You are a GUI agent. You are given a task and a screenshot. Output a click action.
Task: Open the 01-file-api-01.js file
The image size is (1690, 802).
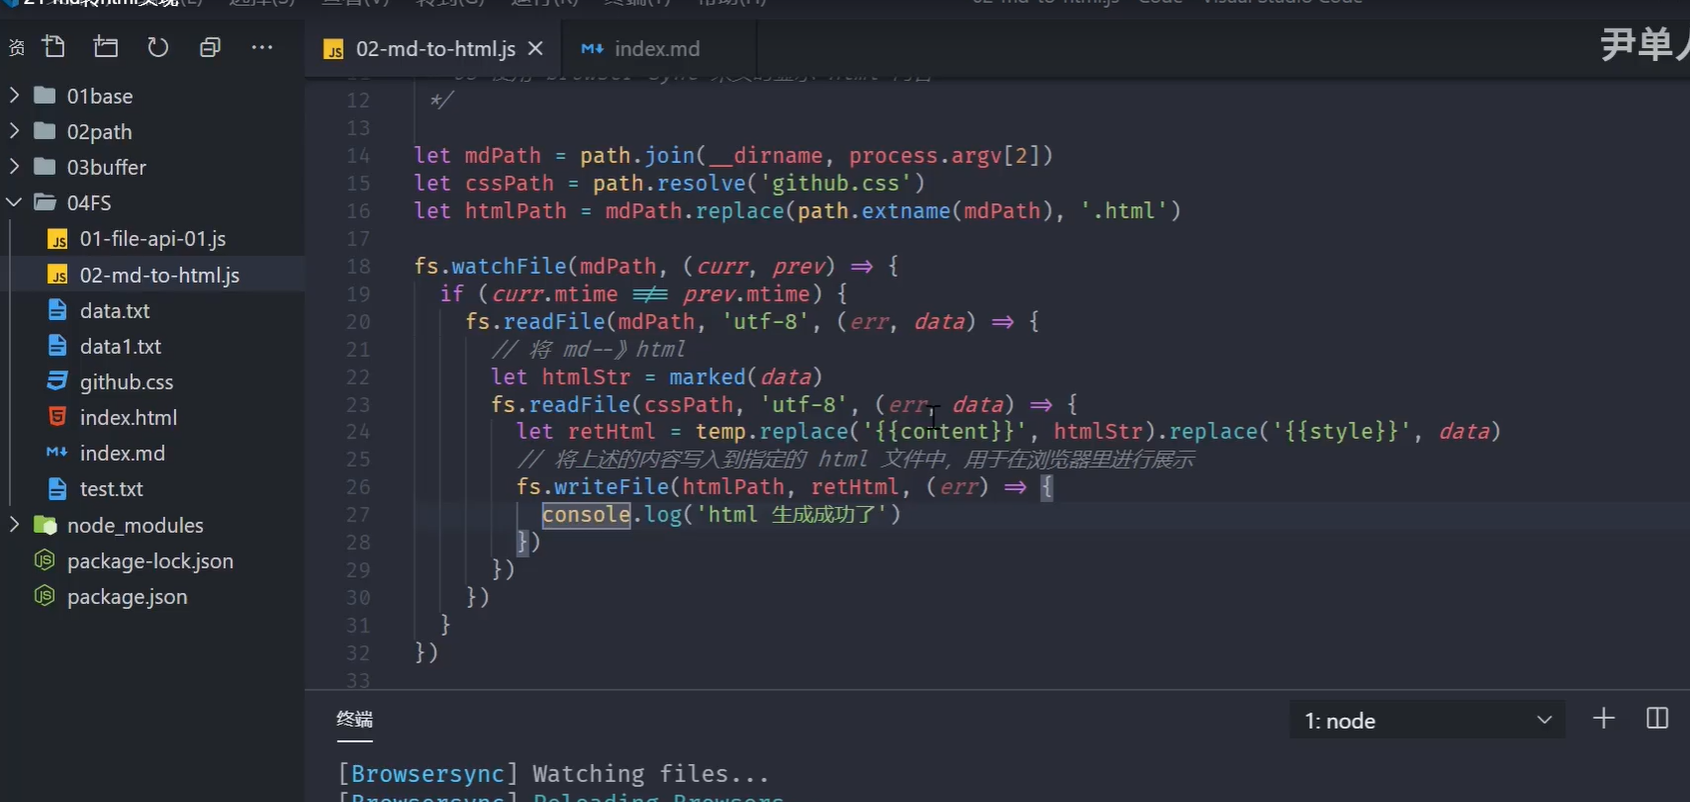point(152,239)
